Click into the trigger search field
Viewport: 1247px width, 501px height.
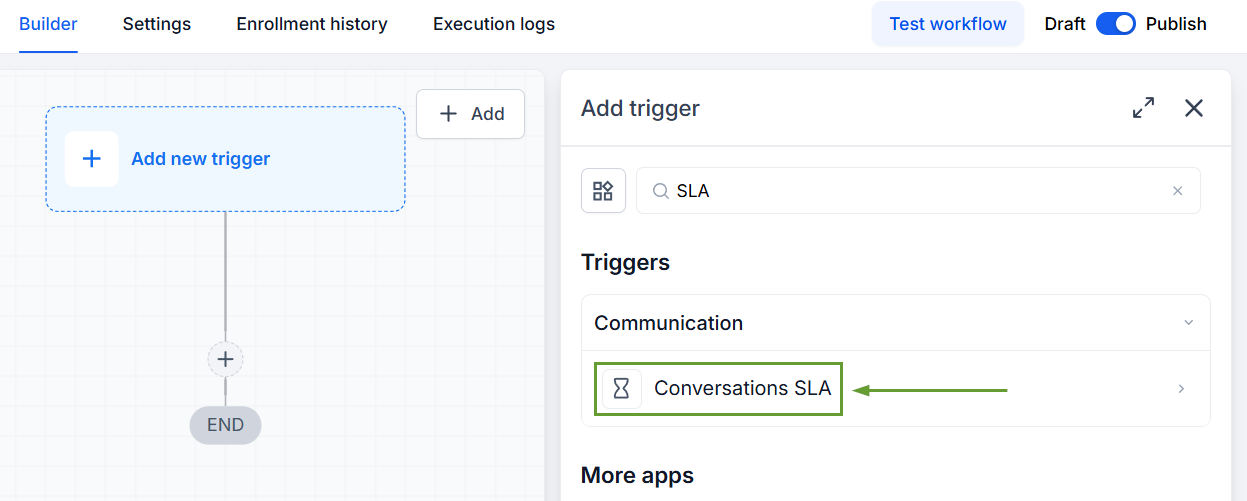(918, 190)
